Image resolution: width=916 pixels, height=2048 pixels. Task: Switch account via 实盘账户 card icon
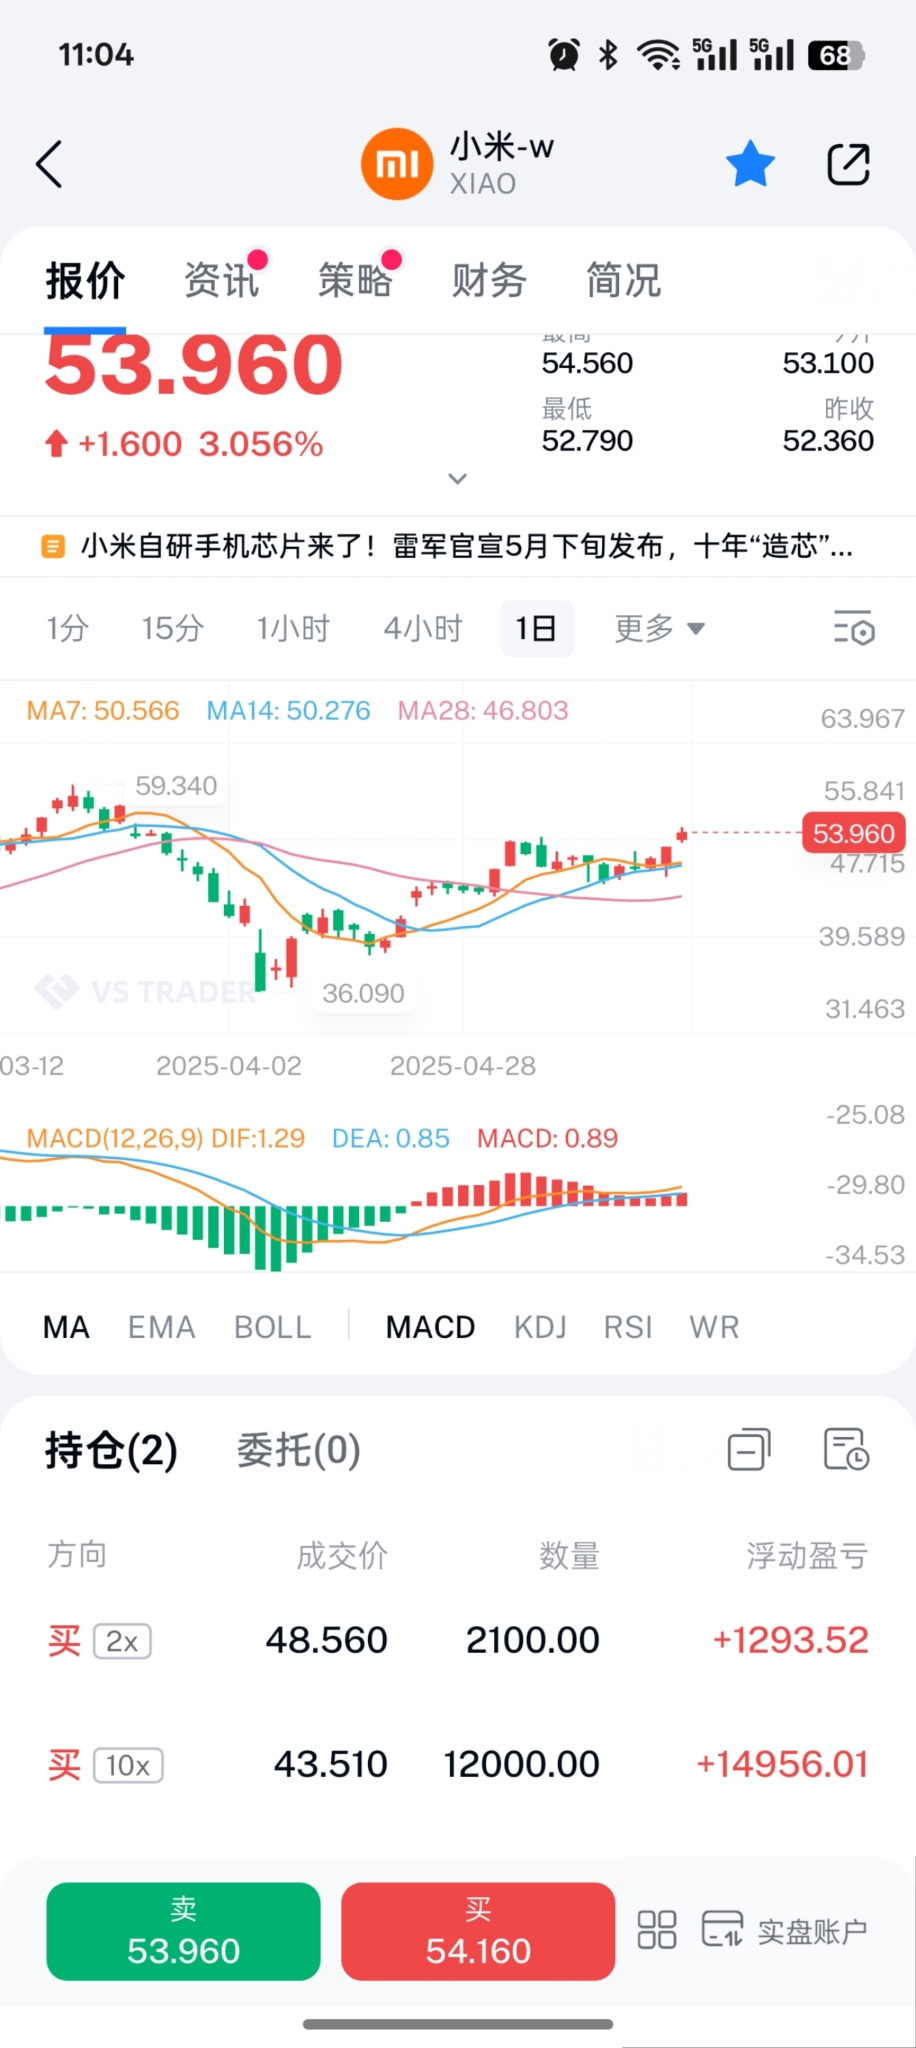point(722,1930)
